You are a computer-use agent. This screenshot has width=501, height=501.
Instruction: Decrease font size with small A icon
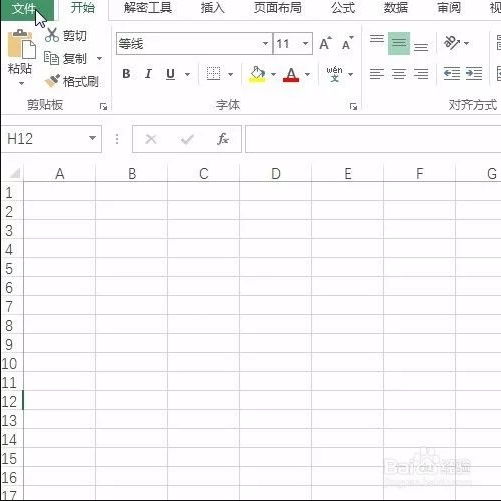tap(347, 43)
